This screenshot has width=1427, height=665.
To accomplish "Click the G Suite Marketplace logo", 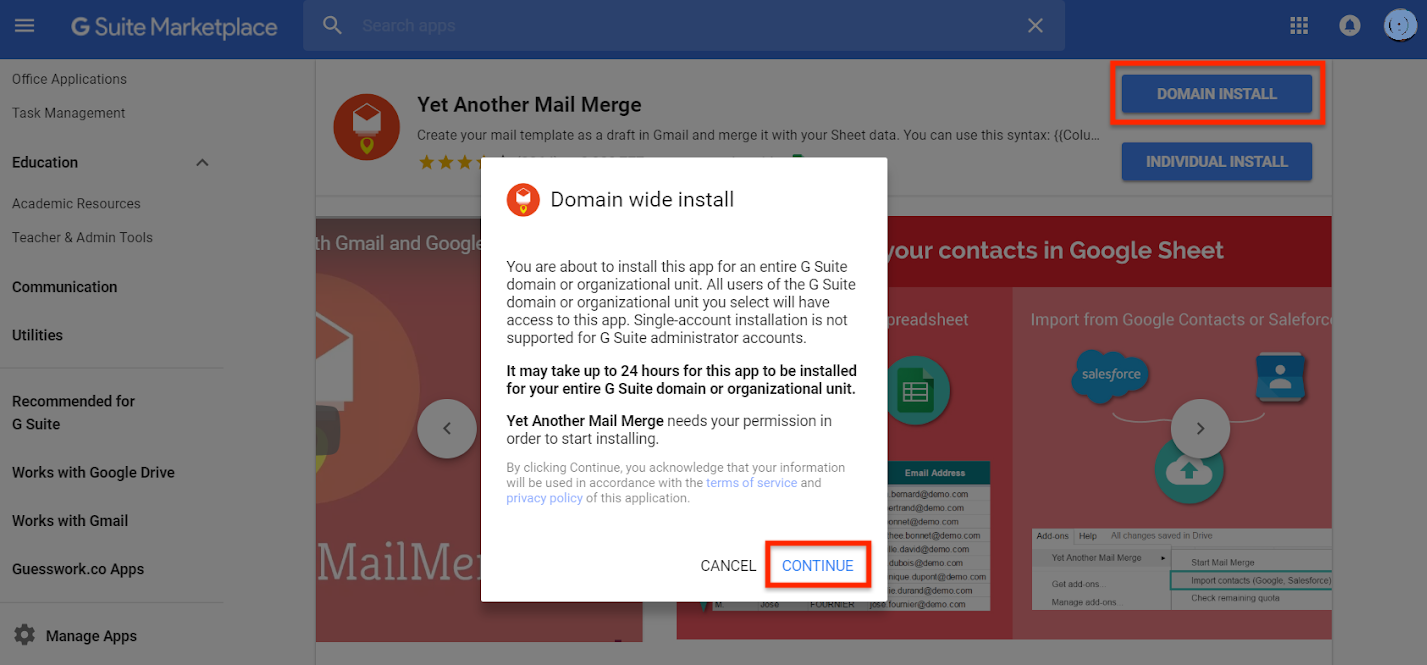I will pyautogui.click(x=174, y=27).
